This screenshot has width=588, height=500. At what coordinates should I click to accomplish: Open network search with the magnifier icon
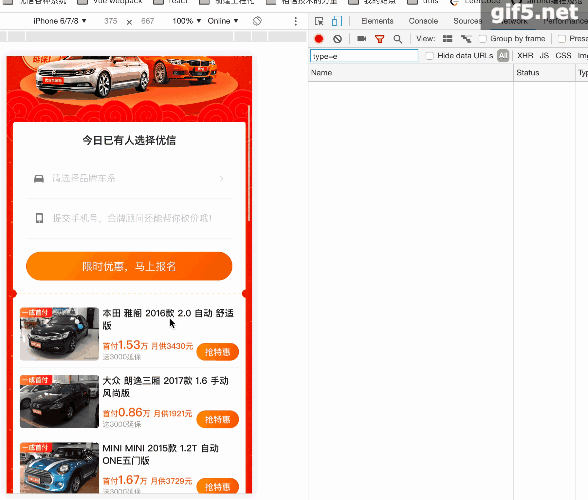398,39
